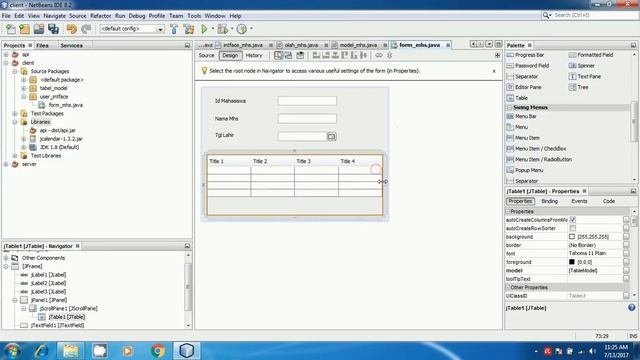Click the Palette panel vertical scrollbar

634,121
